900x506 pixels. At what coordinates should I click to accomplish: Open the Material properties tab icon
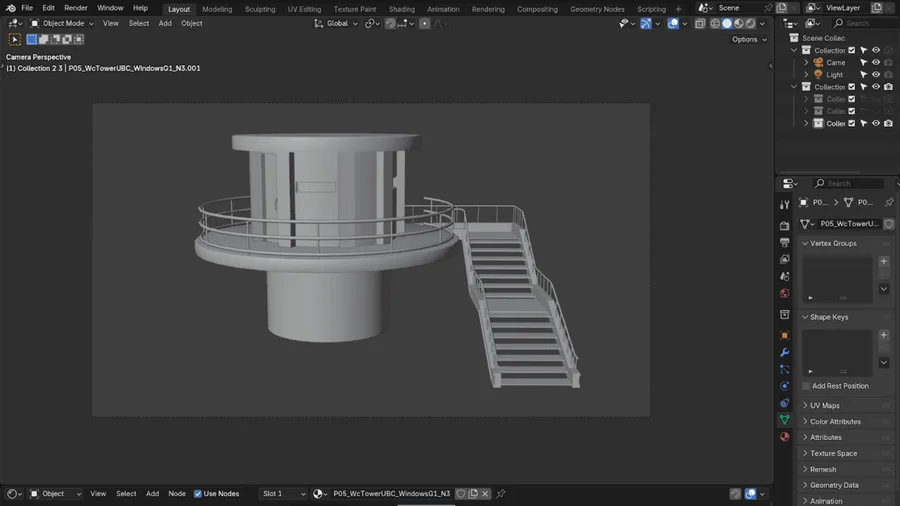click(785, 437)
